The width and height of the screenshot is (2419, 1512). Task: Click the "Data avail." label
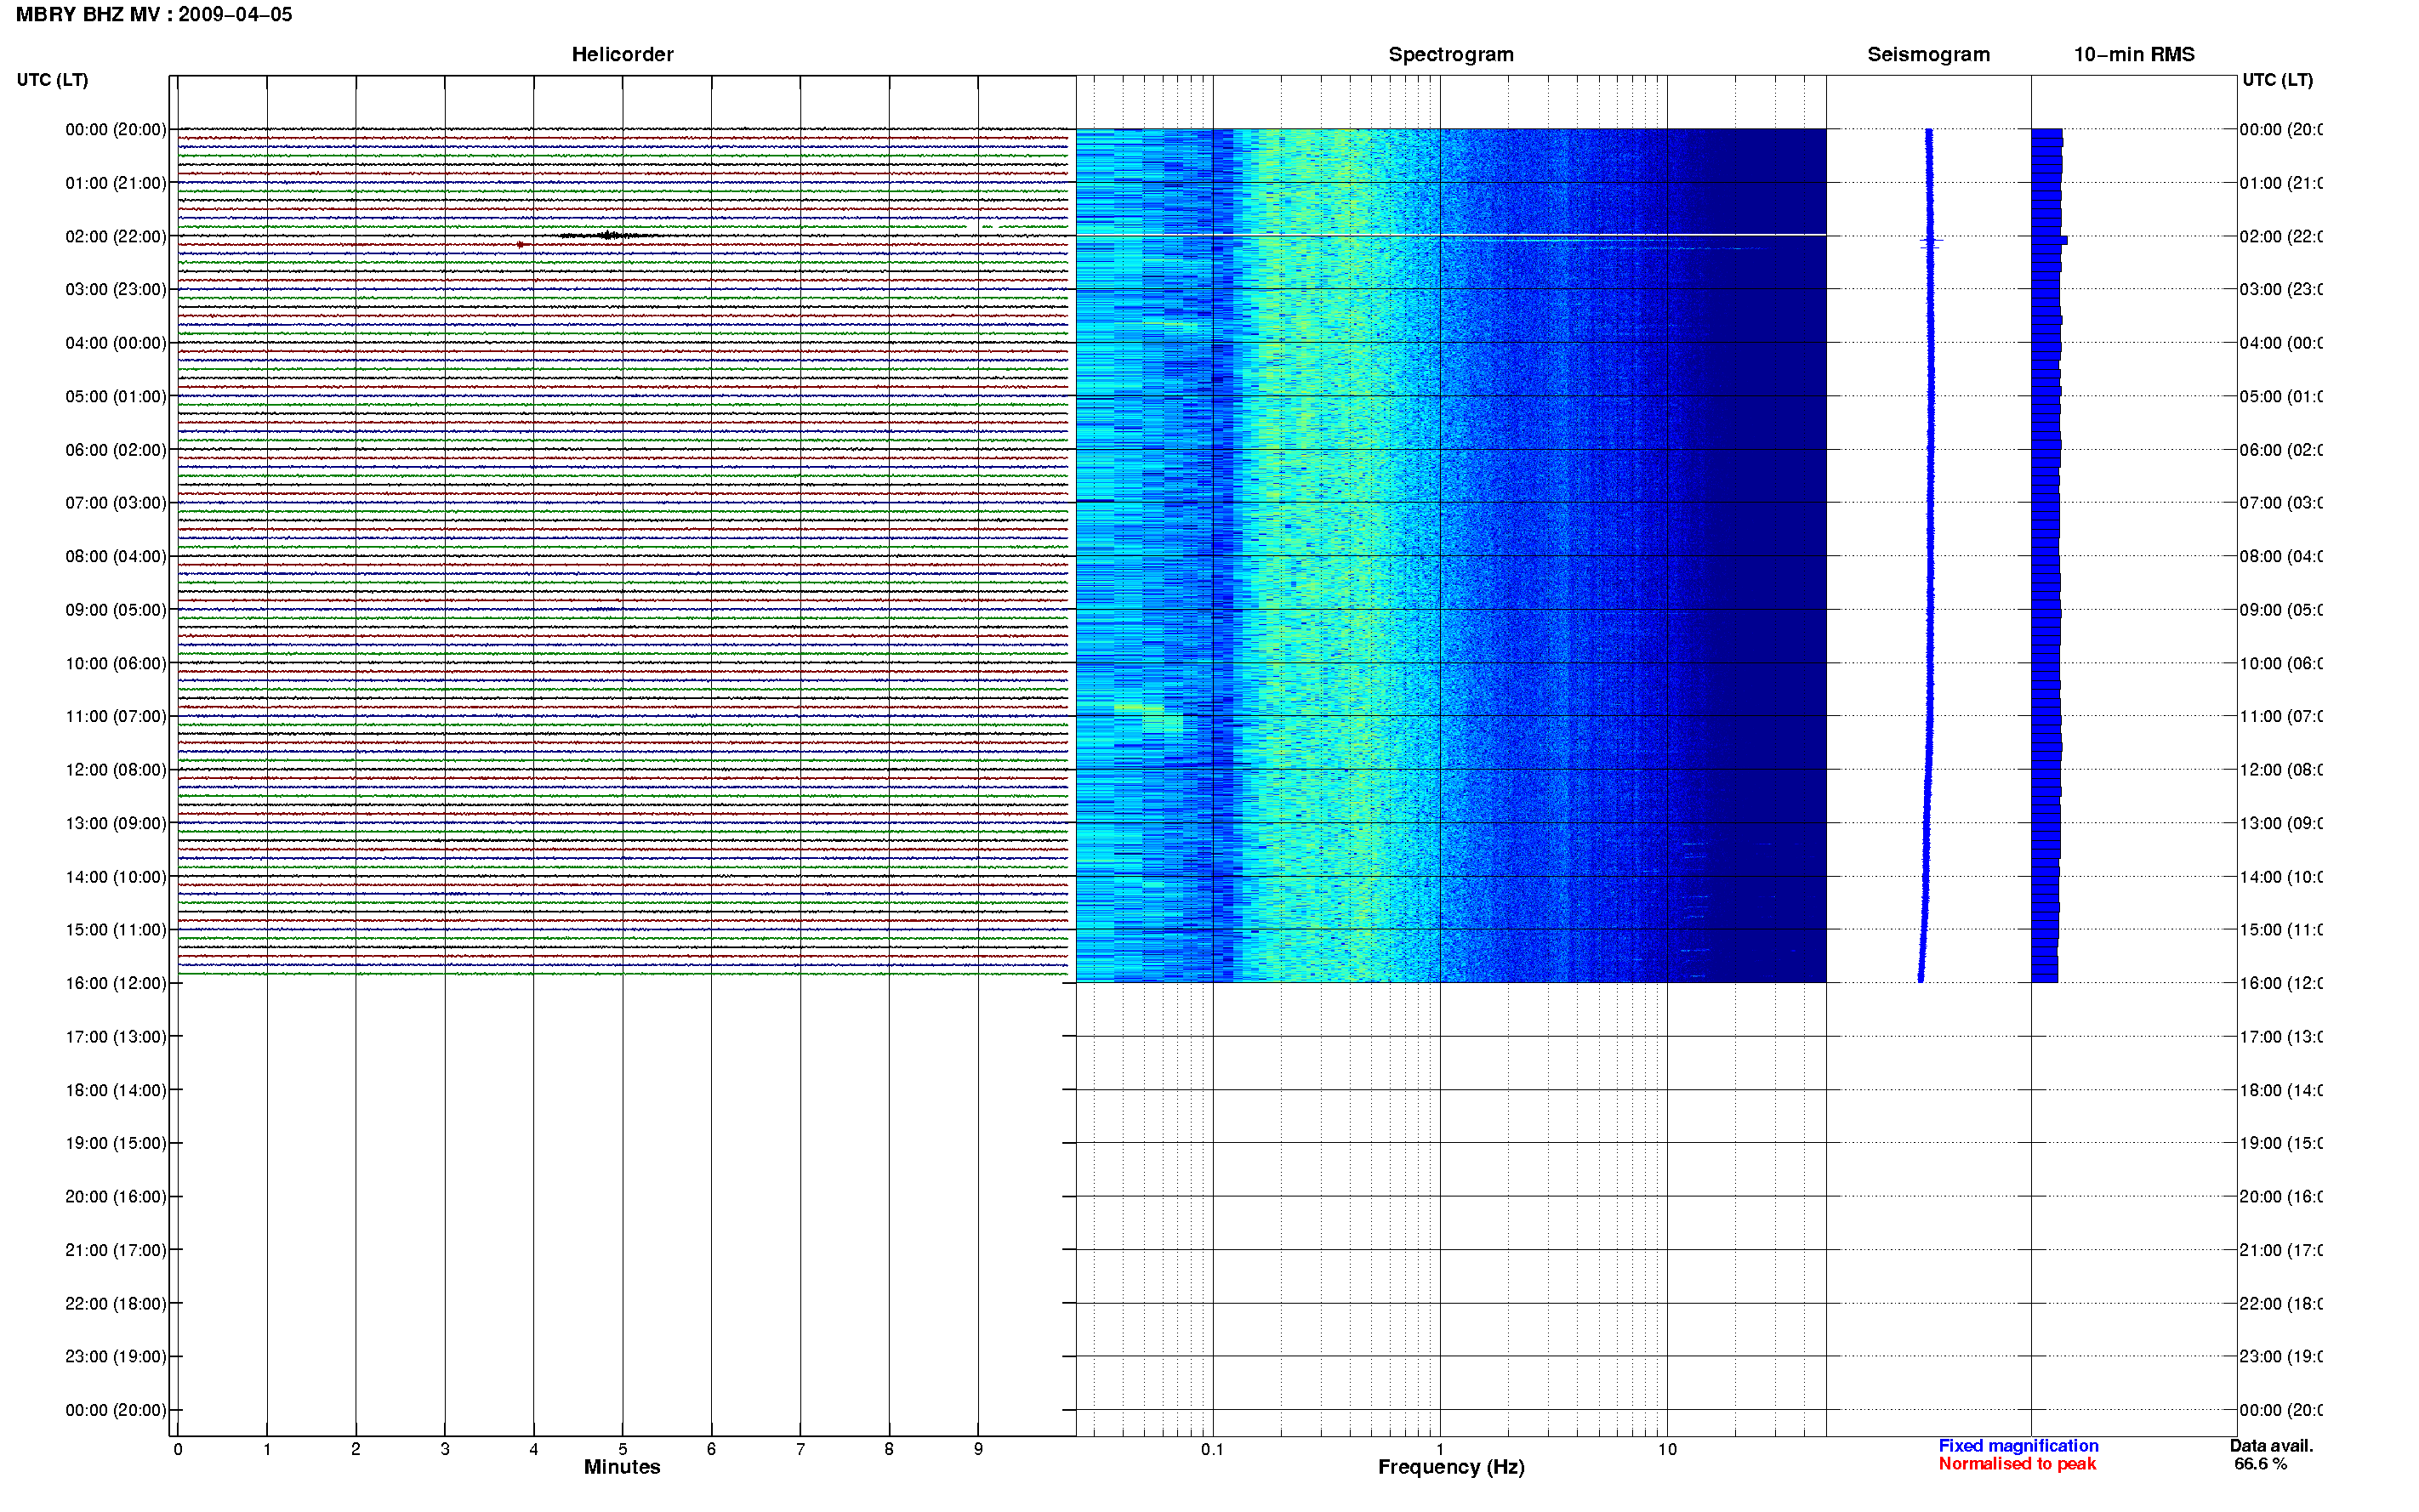coord(2271,1446)
